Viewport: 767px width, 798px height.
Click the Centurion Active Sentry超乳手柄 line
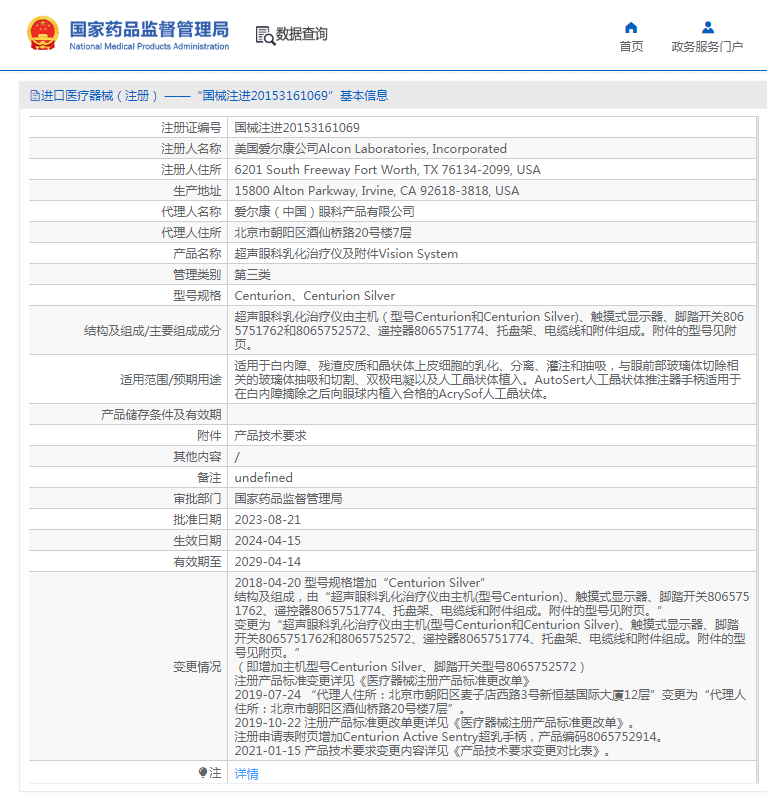(x=448, y=737)
